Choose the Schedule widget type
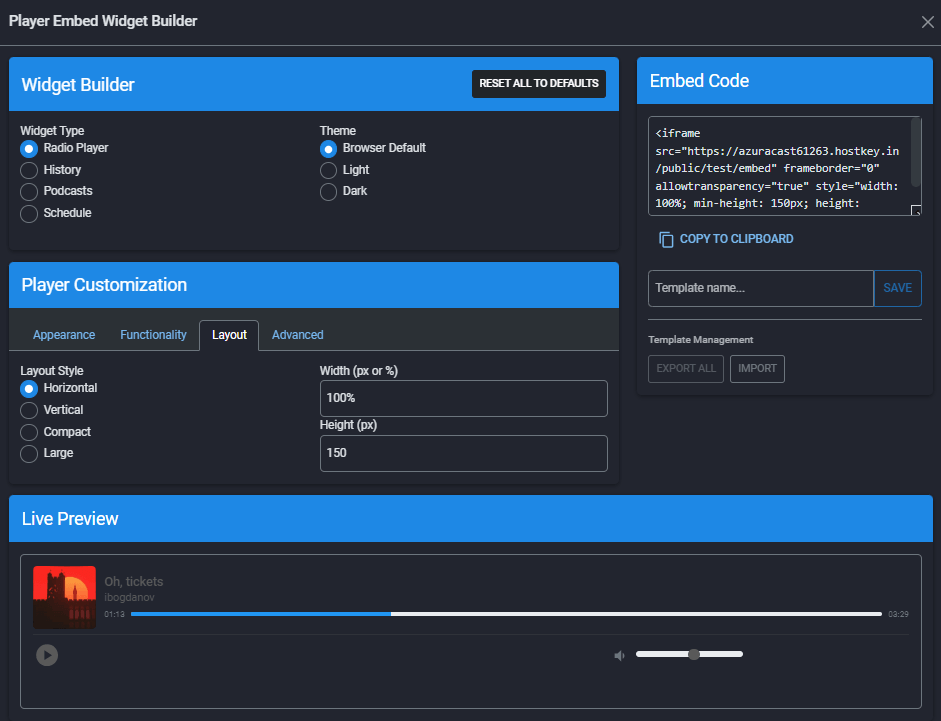The width and height of the screenshot is (941, 721). coord(29,213)
